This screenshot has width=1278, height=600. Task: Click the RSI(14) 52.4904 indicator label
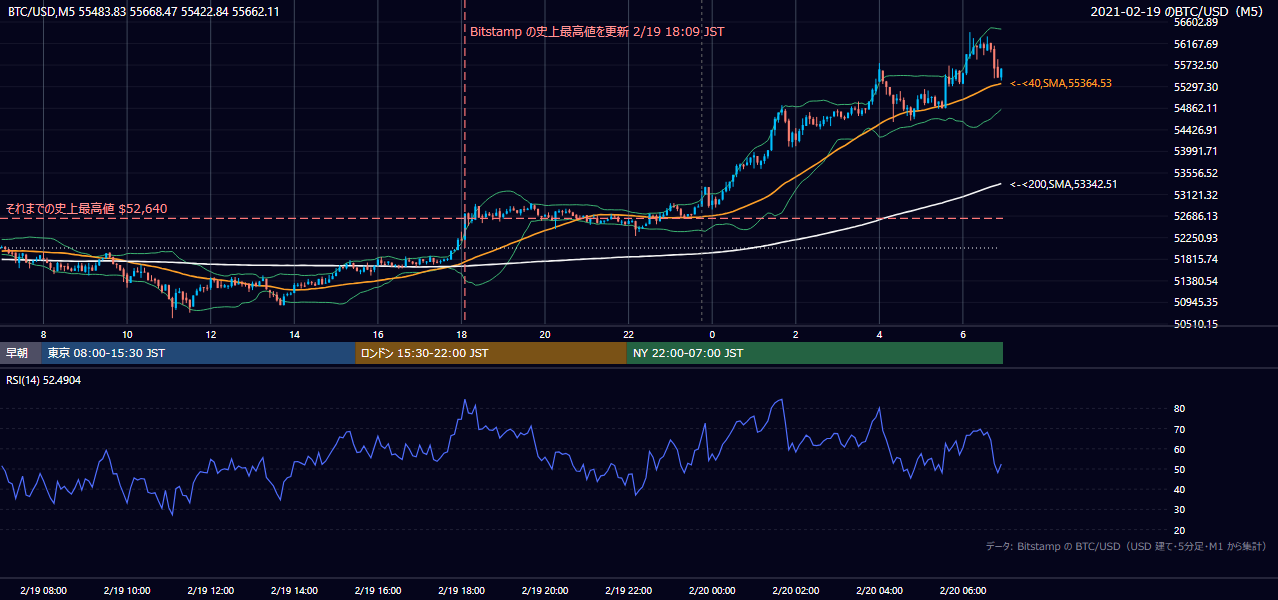click(x=44, y=380)
